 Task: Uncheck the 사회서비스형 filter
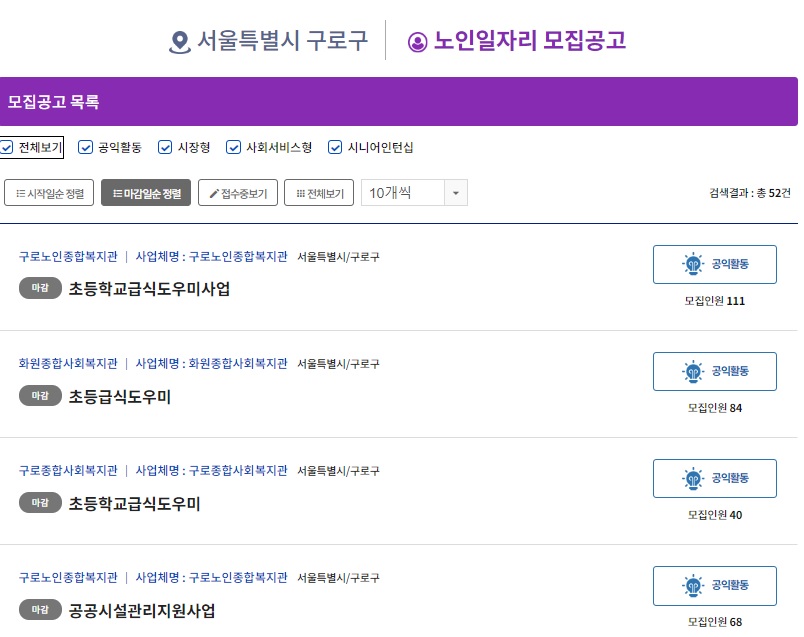[233, 148]
